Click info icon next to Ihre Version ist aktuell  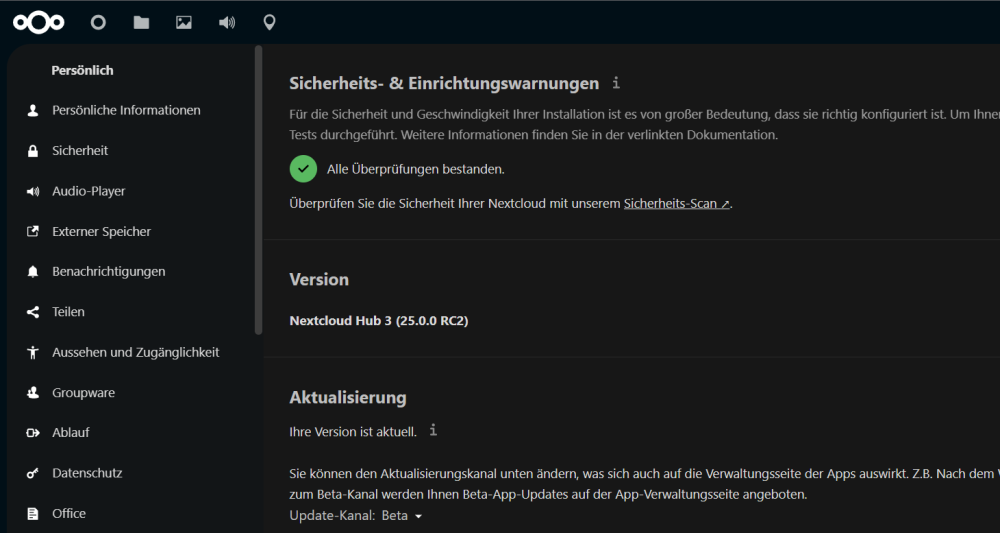click(433, 430)
